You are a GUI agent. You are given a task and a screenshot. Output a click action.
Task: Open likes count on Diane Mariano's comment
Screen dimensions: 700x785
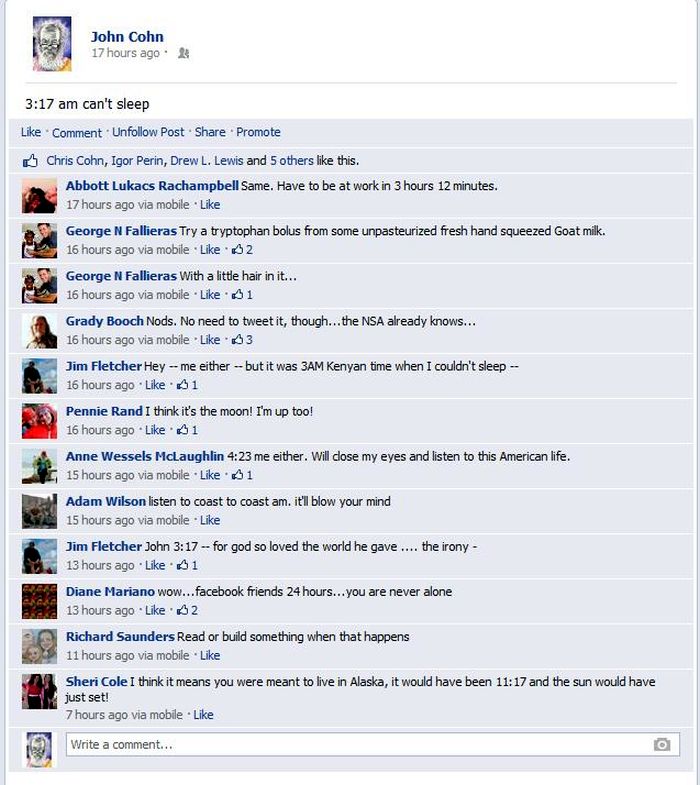point(187,610)
